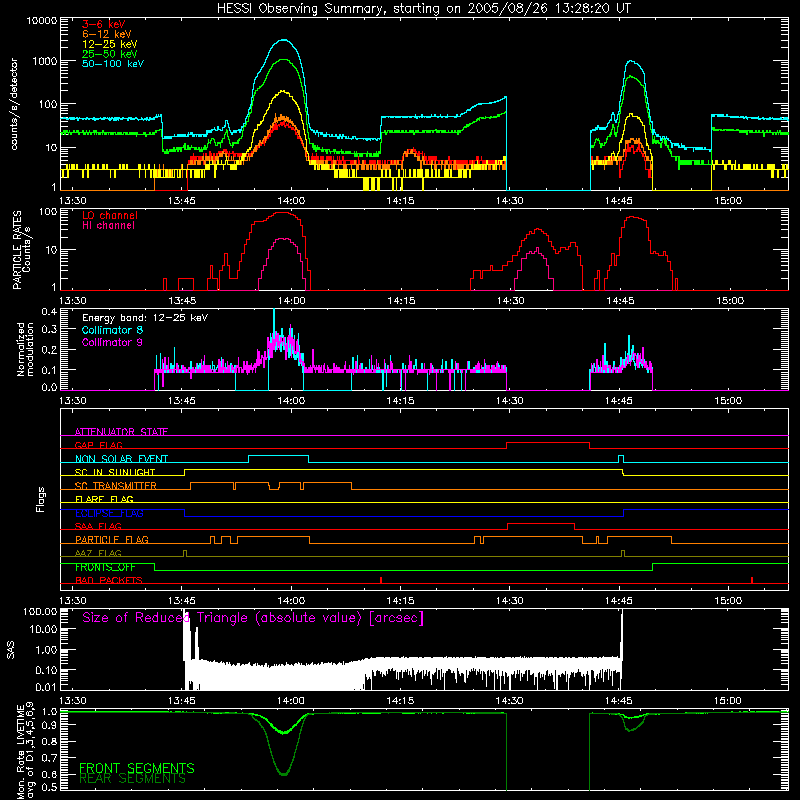This screenshot has width=800, height=800.
Task: Click the 14:15 tick under modulation plot
Action: pyautogui.click(x=400, y=401)
